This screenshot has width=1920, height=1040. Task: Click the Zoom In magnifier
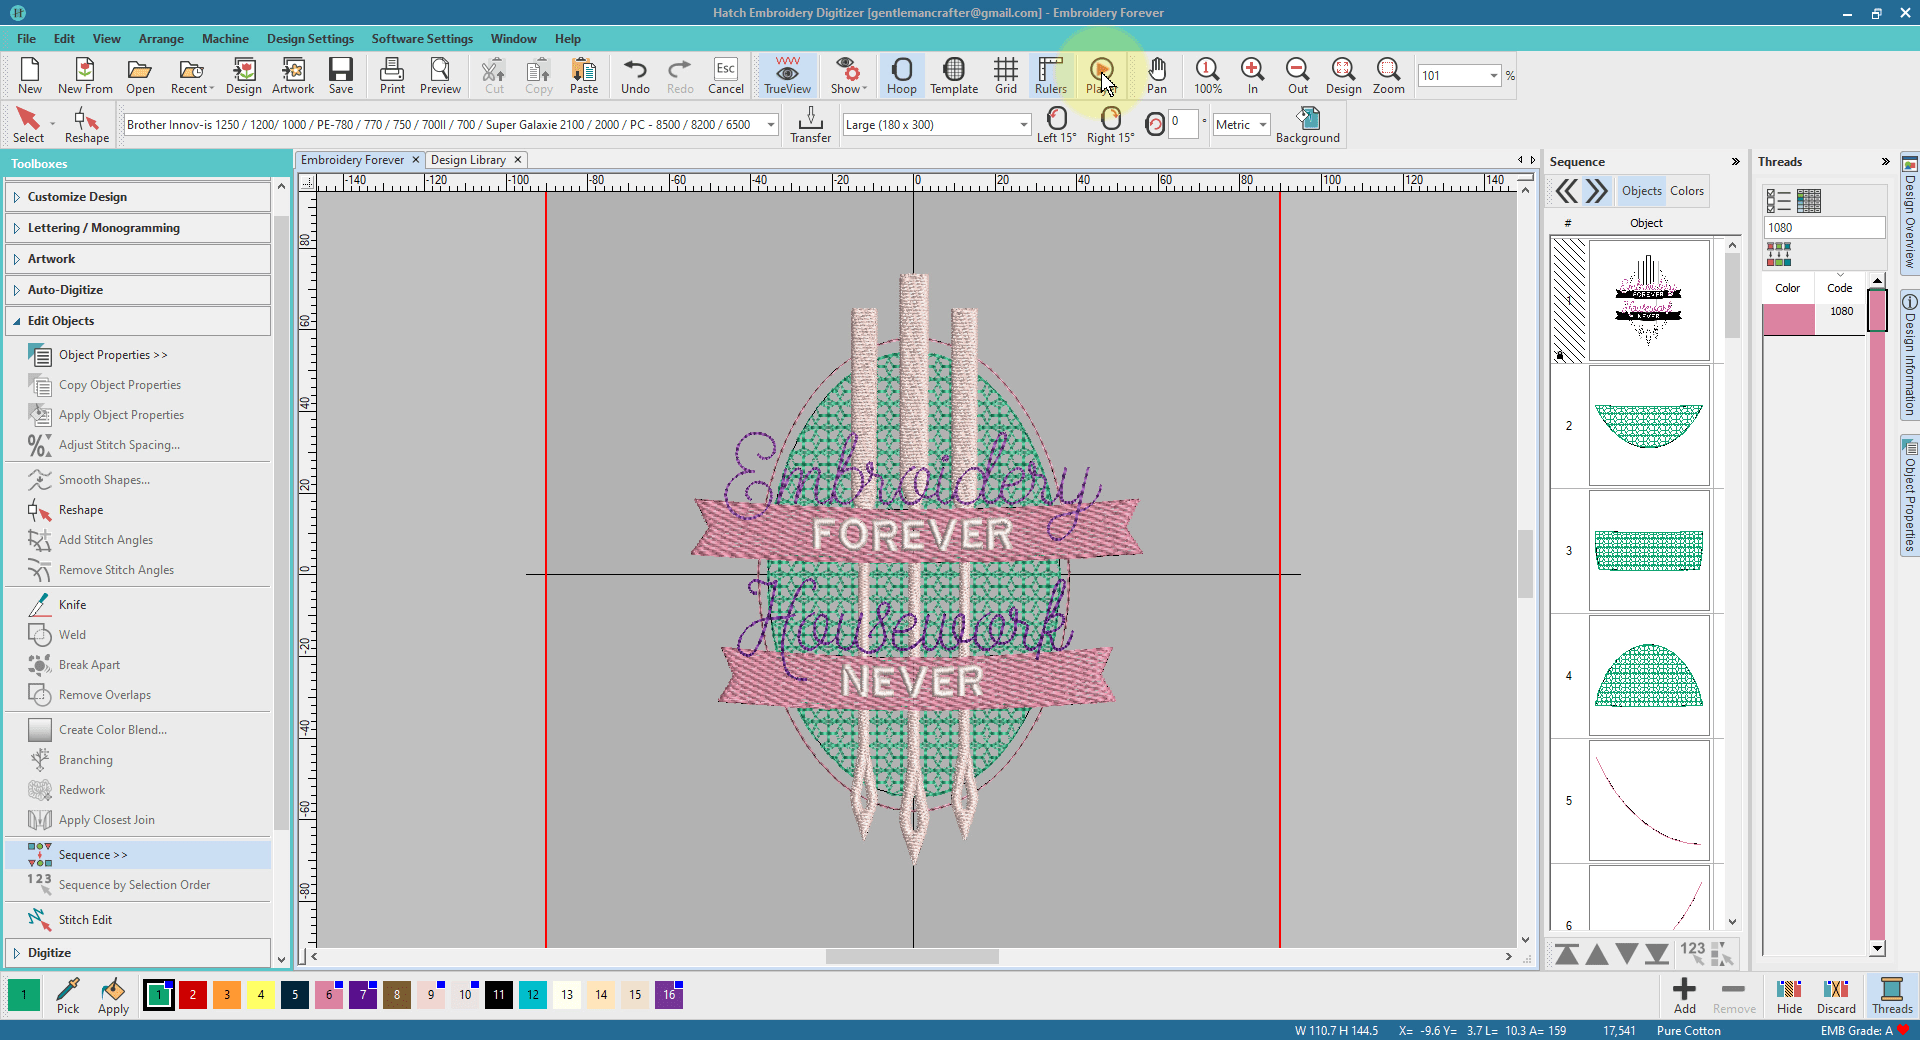pyautogui.click(x=1252, y=75)
